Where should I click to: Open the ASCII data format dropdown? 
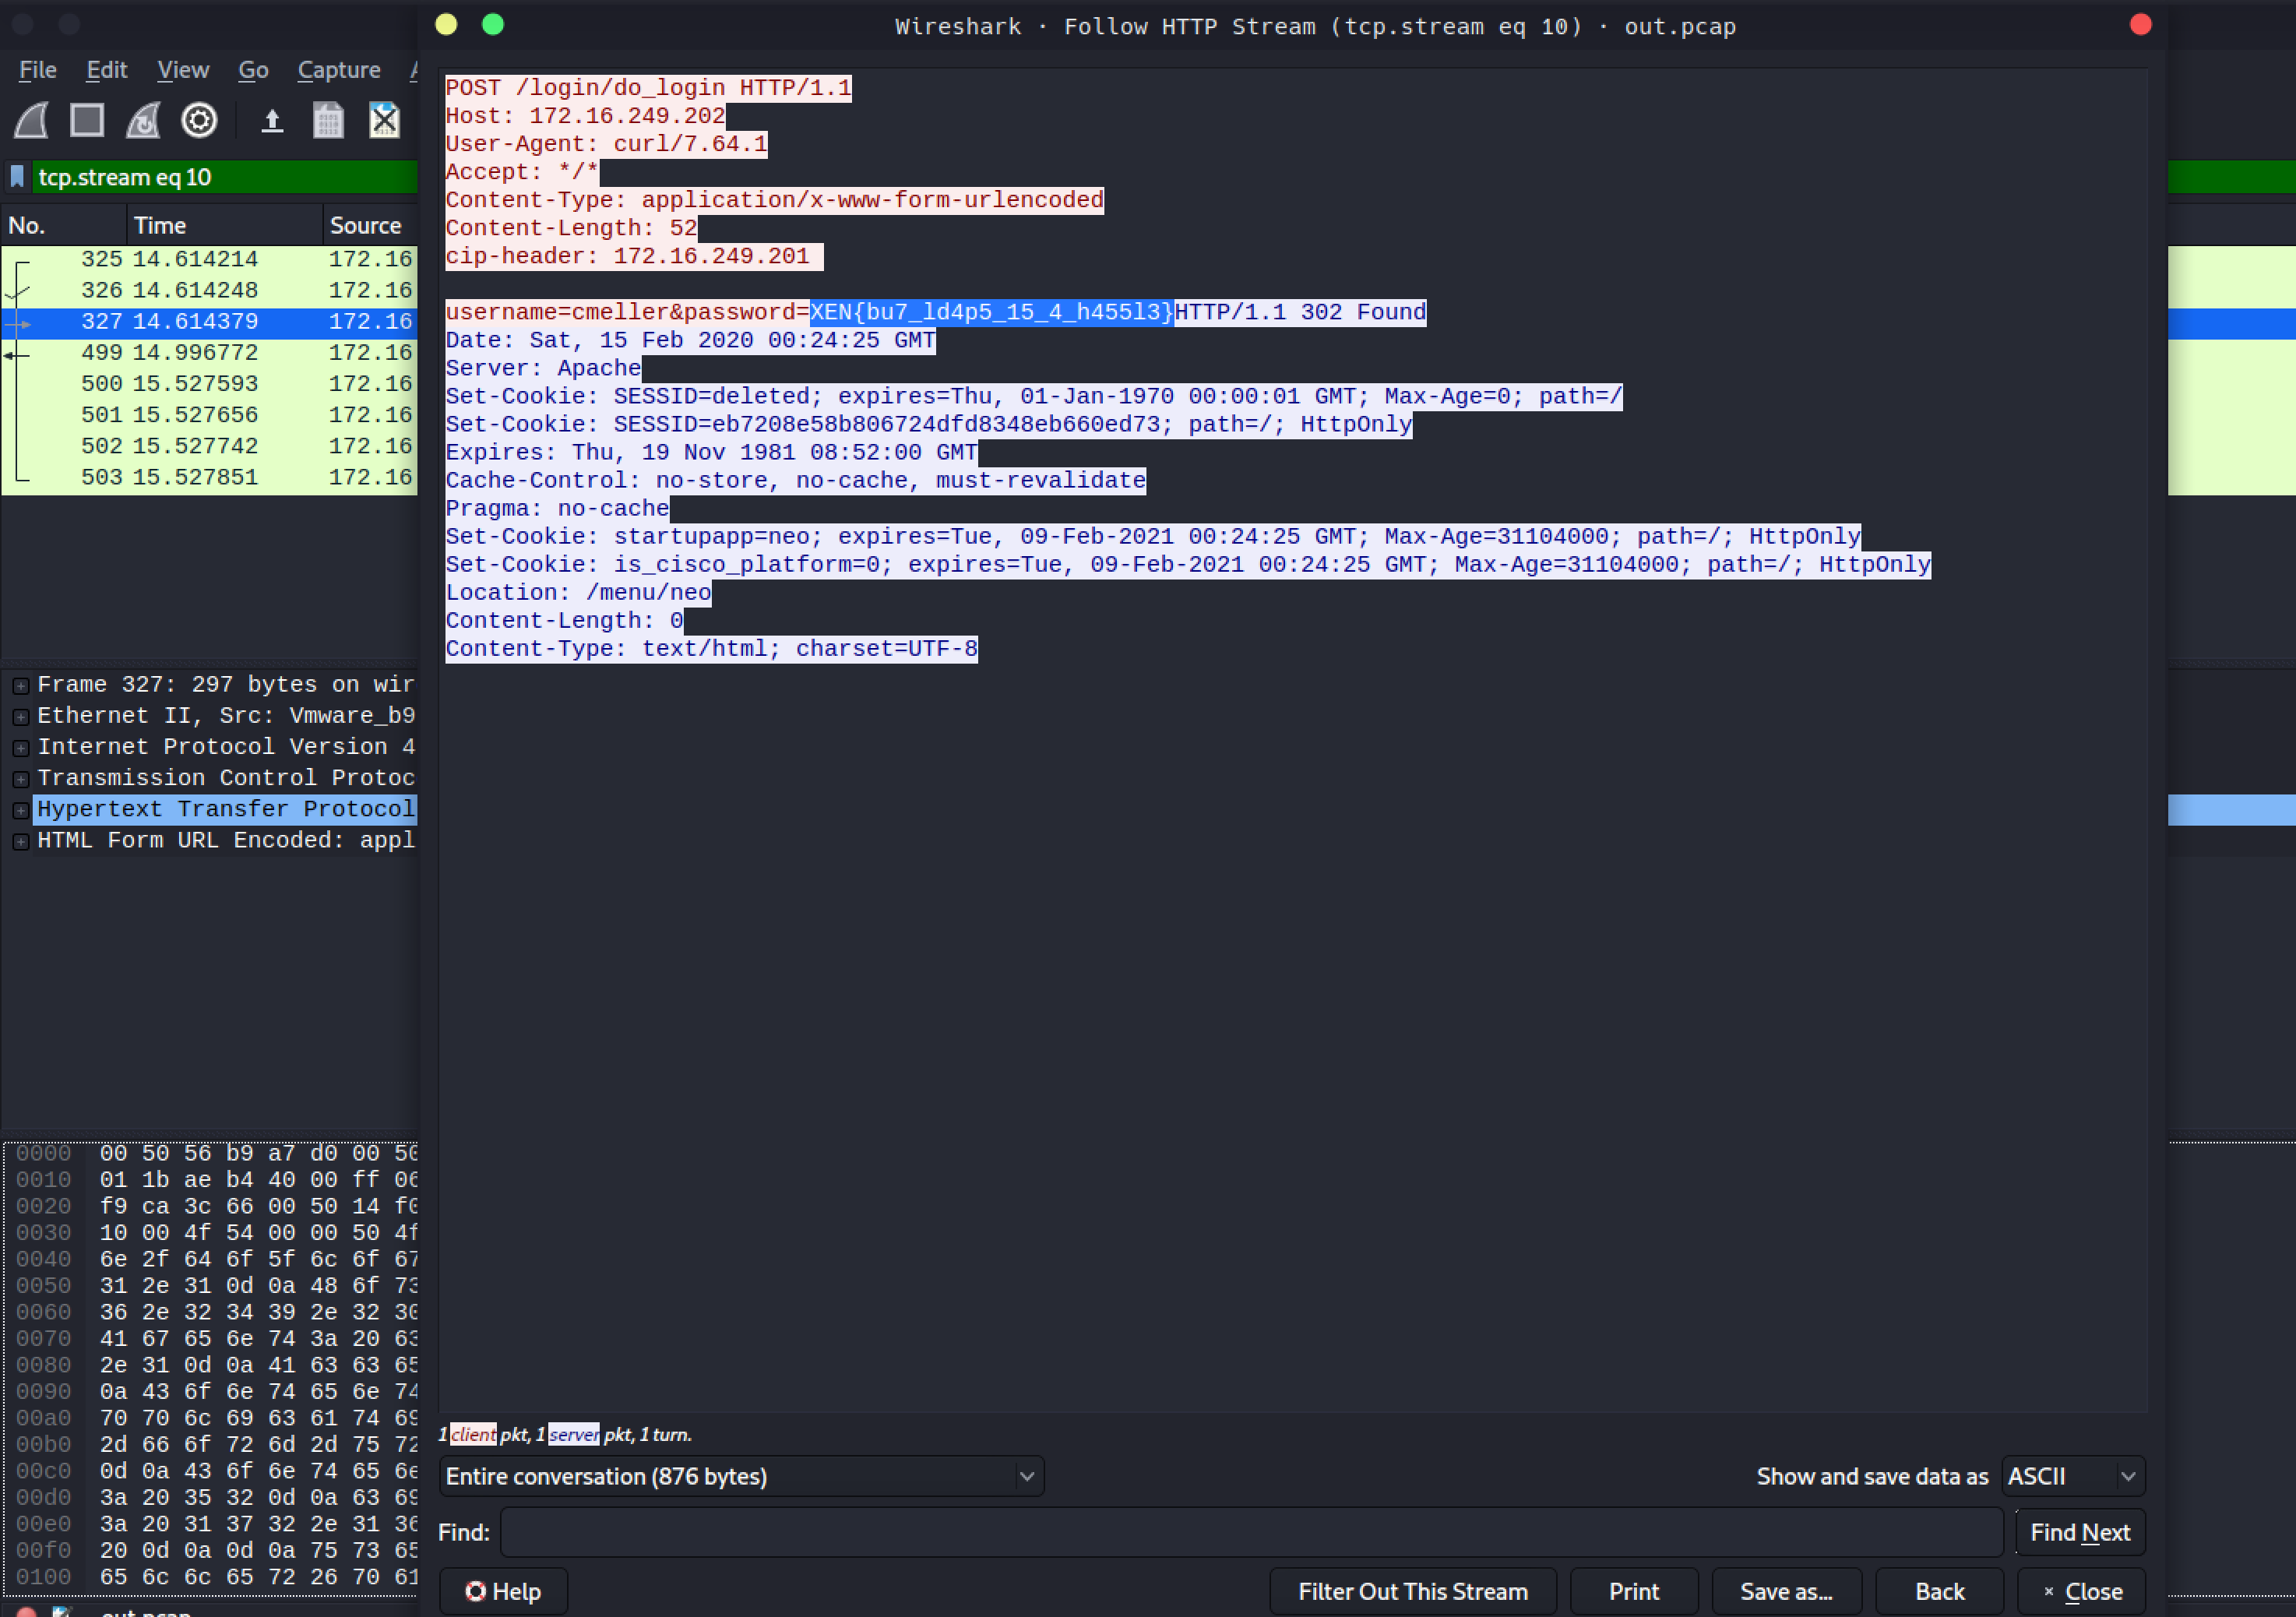pos(2073,1476)
